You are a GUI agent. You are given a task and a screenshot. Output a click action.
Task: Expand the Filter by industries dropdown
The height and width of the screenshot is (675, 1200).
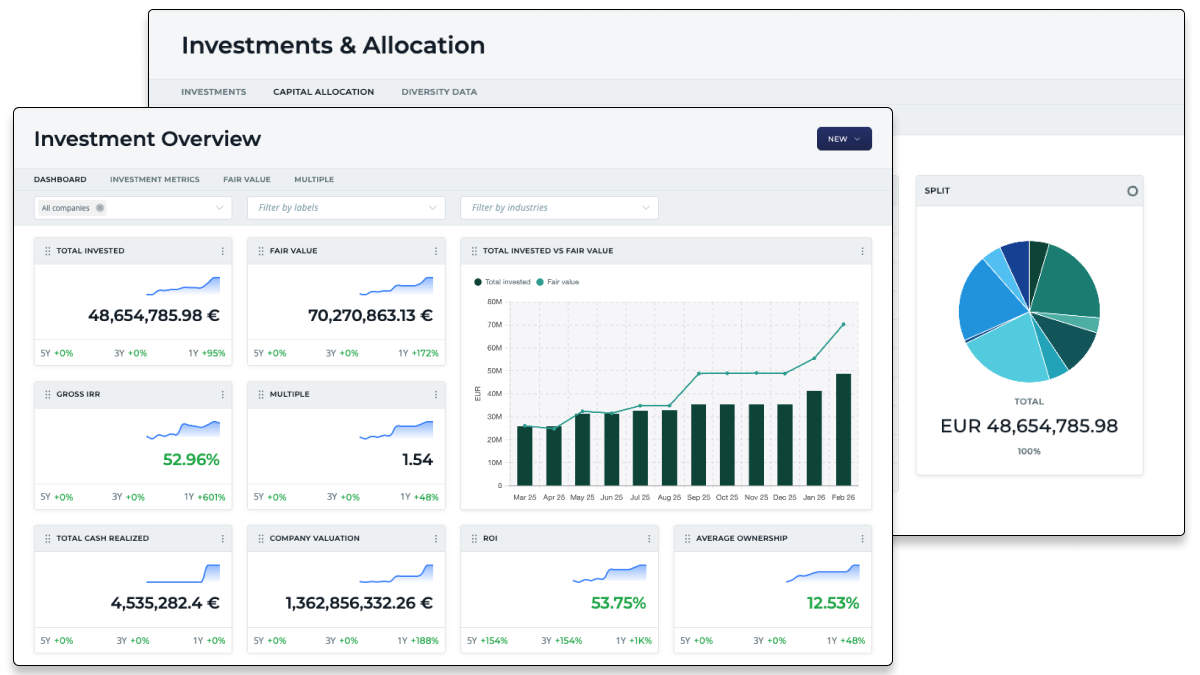pyautogui.click(x=558, y=208)
